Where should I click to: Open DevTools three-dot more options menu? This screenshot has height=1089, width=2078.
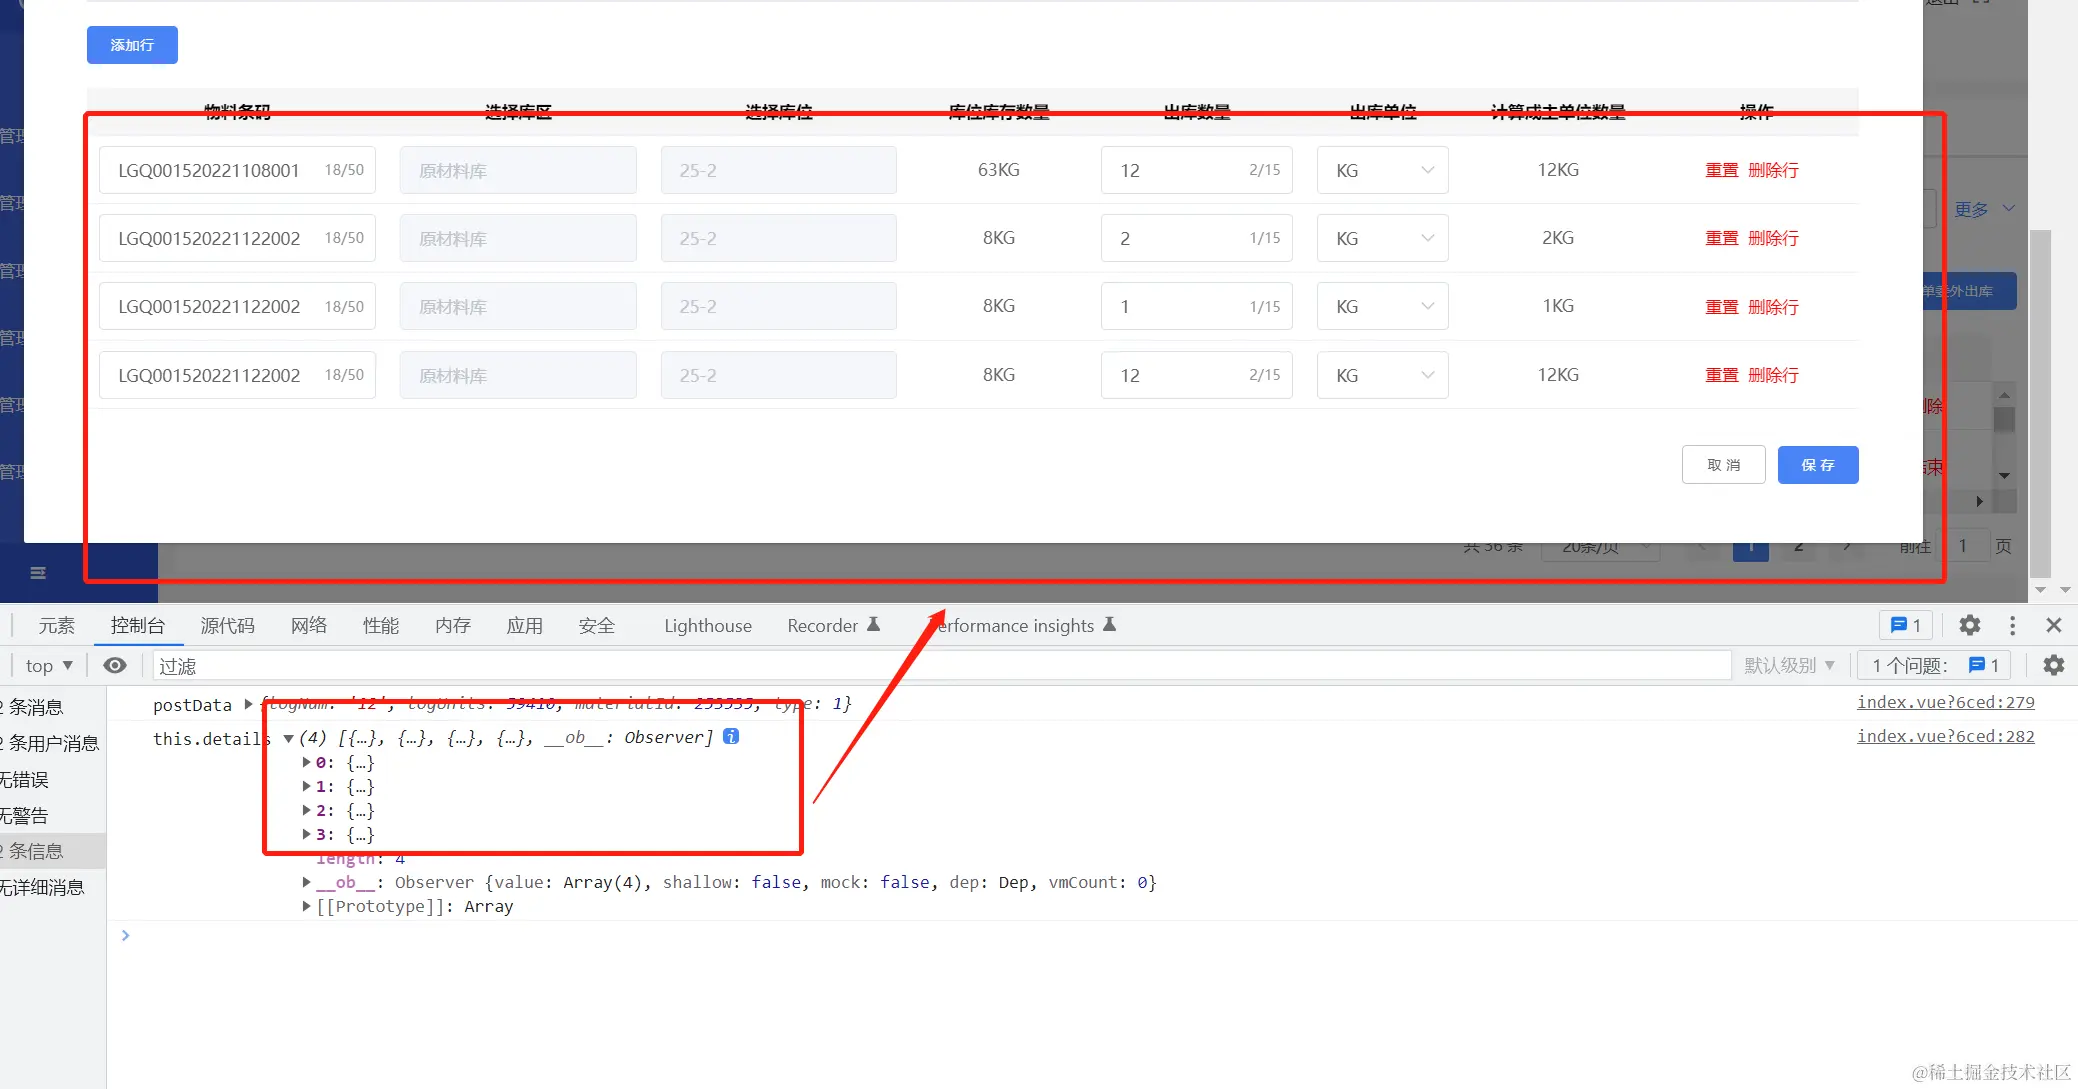coord(2012,625)
